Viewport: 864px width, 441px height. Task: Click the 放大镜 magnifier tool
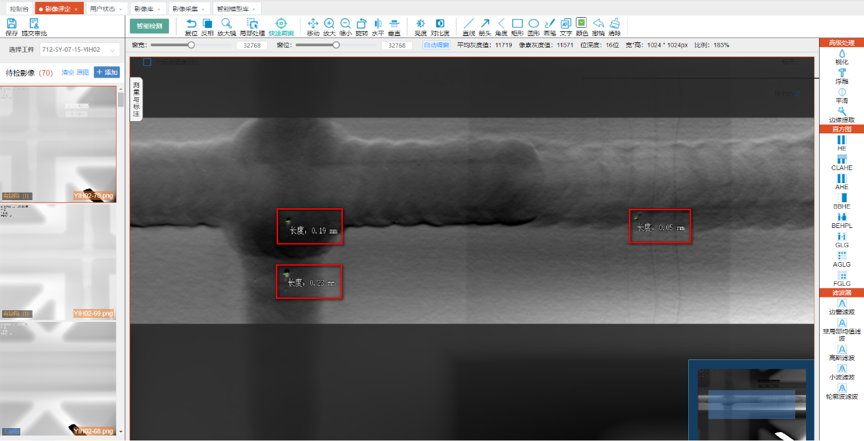227,25
